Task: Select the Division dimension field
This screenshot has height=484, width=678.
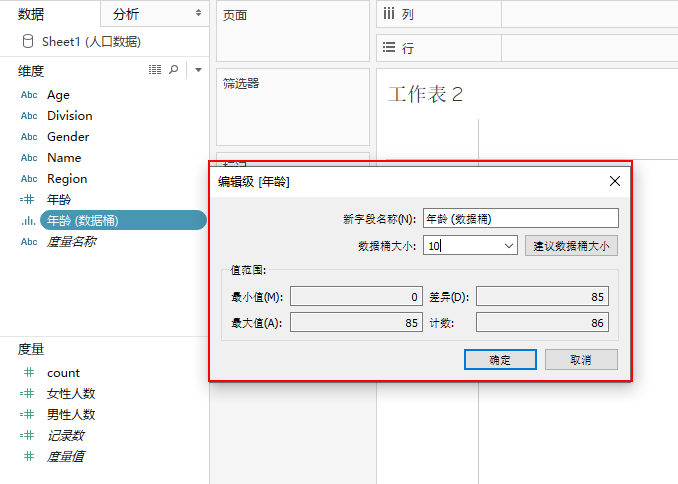Action: [x=70, y=116]
